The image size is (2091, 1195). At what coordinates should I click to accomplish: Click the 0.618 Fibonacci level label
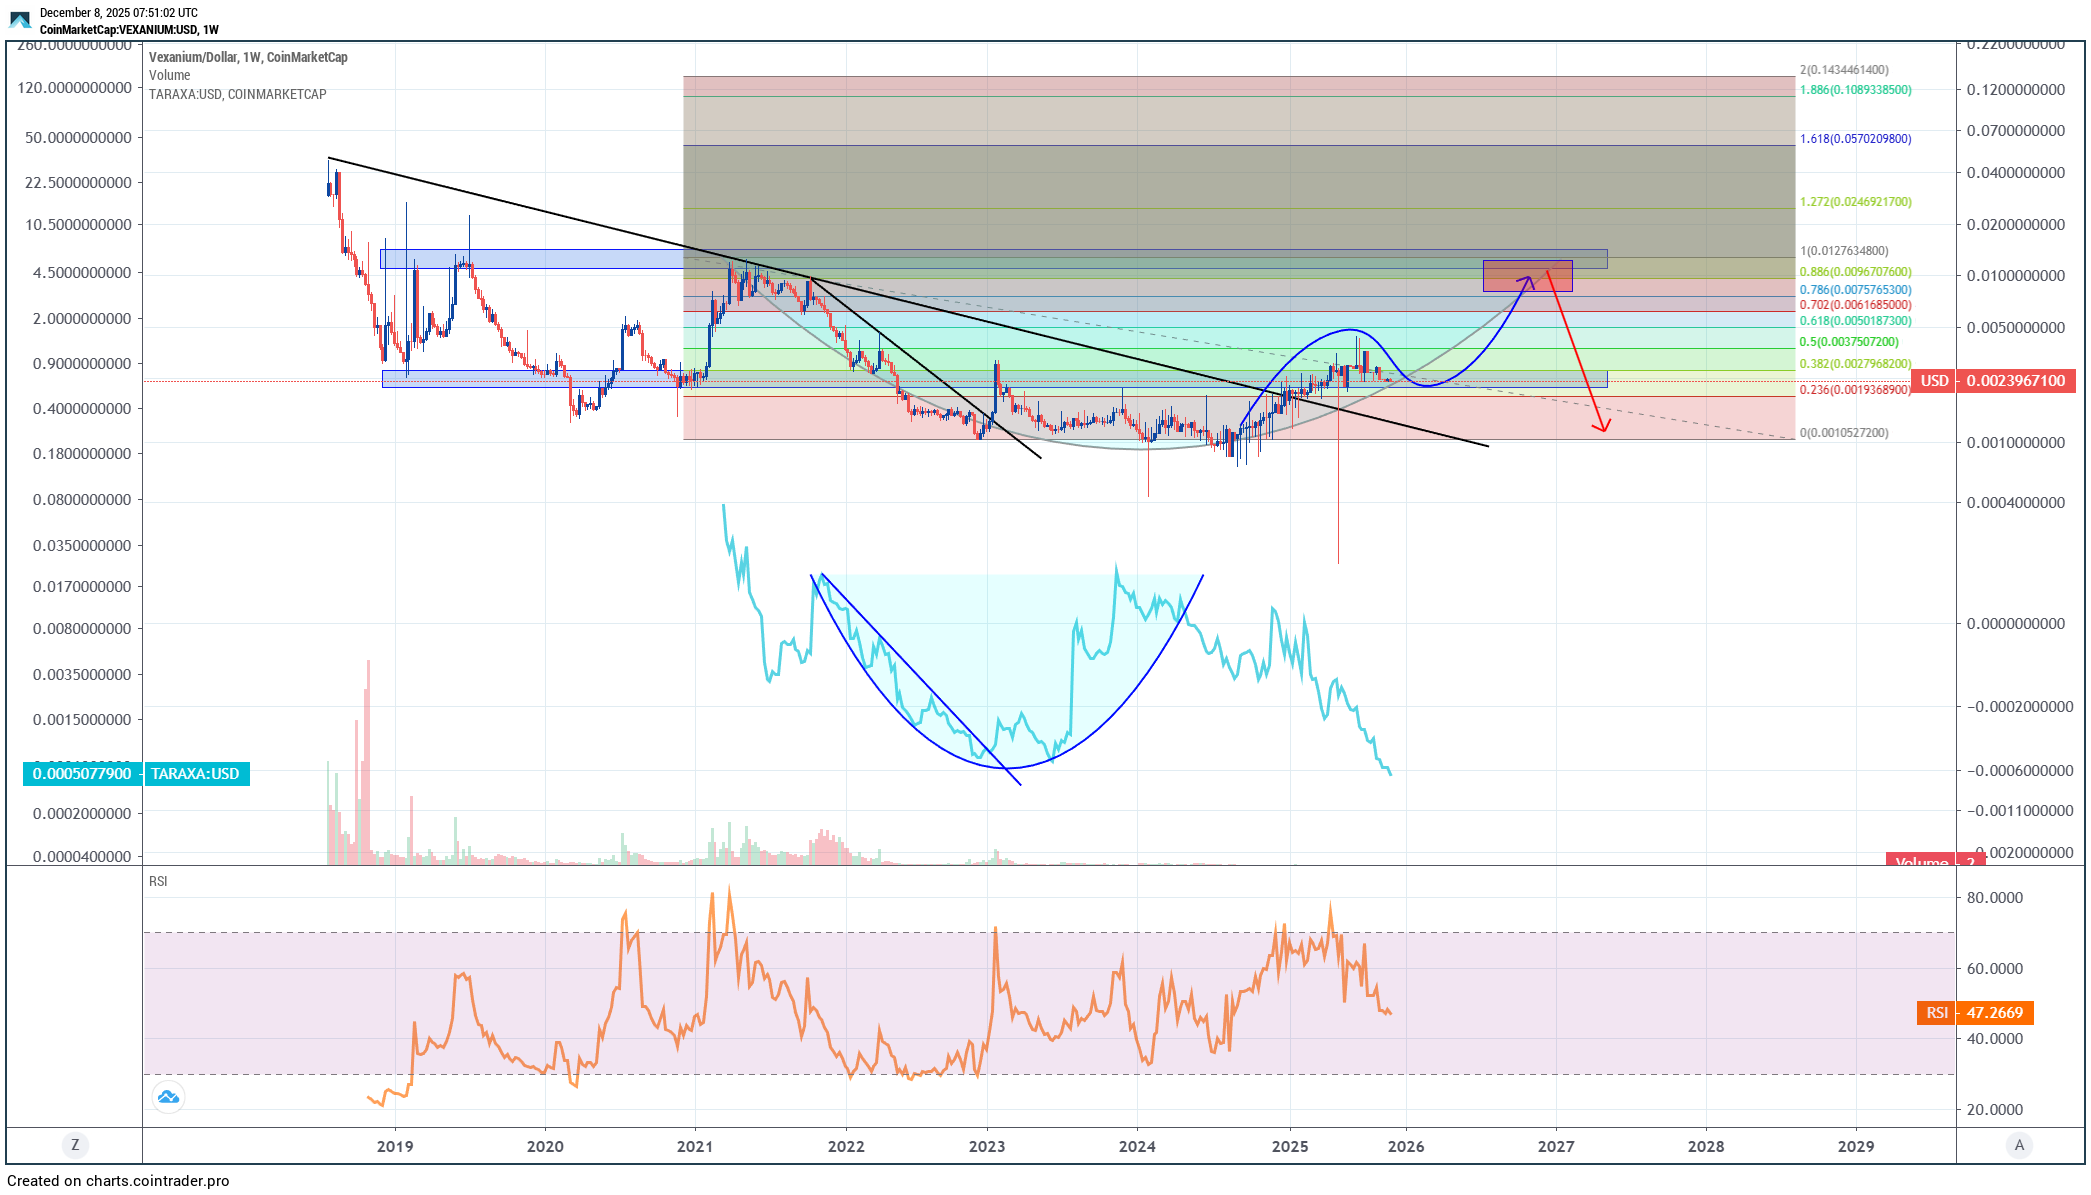(1855, 321)
